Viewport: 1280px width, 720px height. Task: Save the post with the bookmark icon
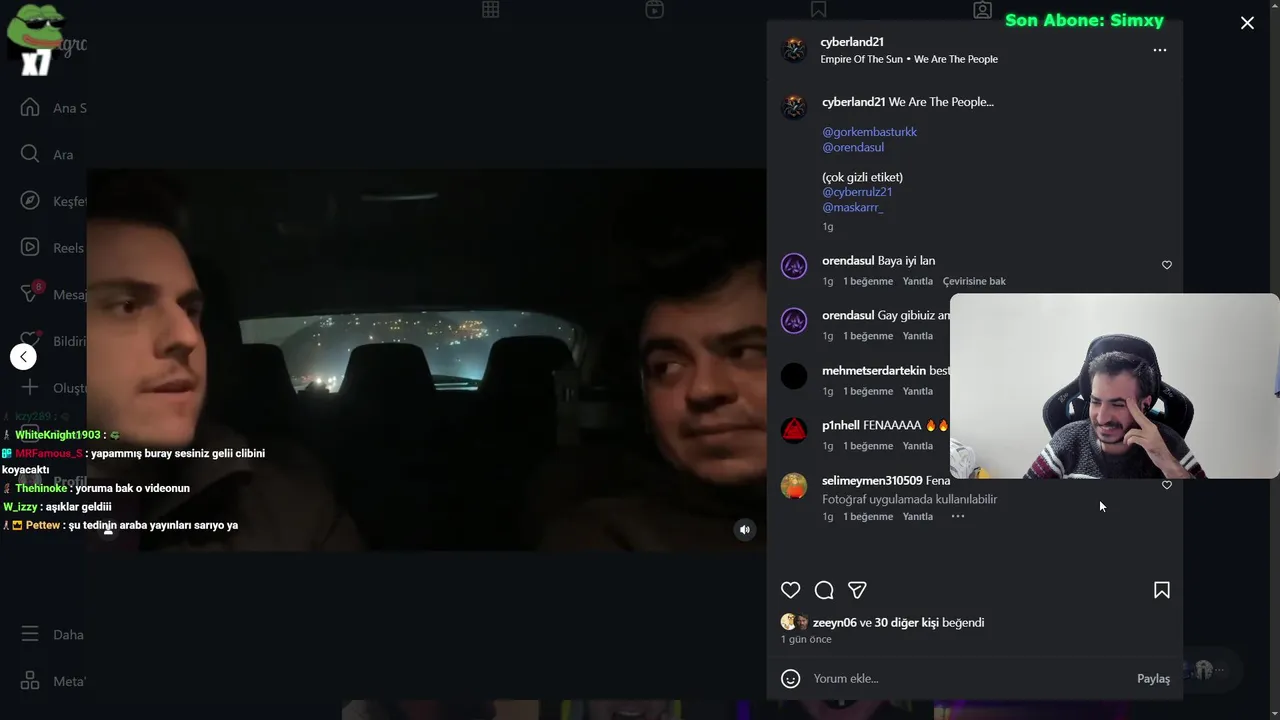coord(1162,590)
